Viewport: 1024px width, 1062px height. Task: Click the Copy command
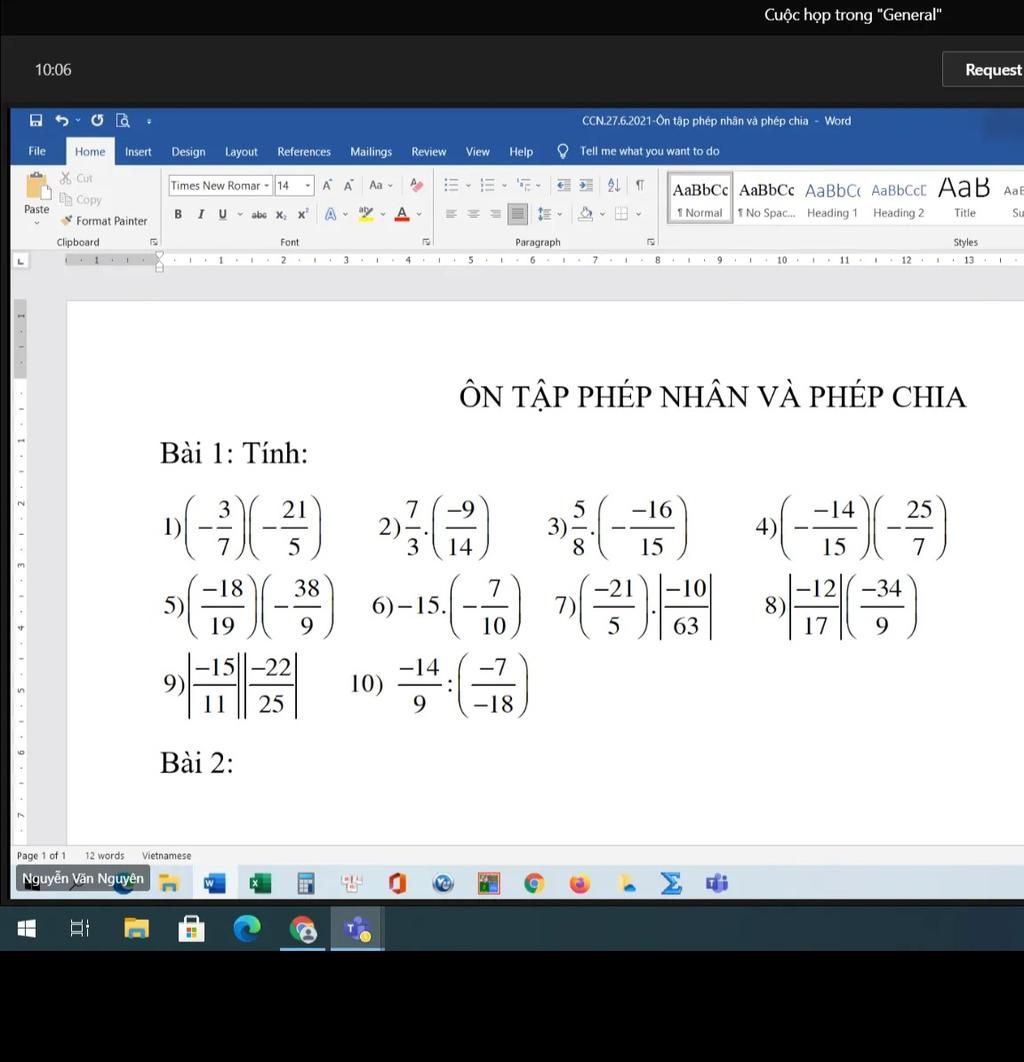[81, 199]
